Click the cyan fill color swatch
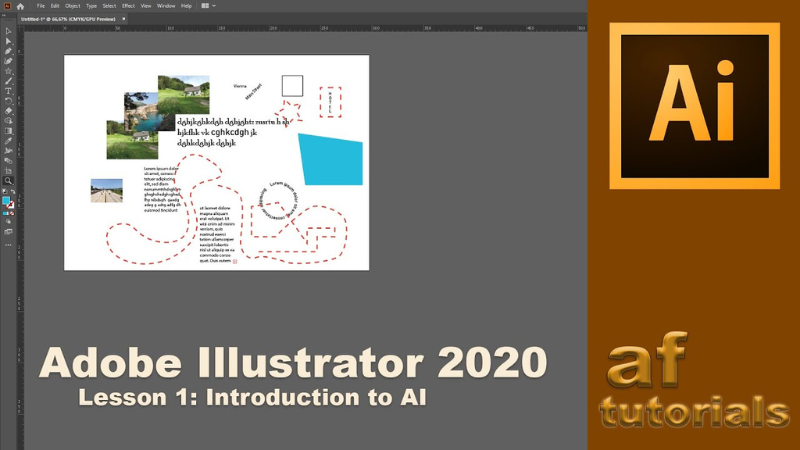Image resolution: width=800 pixels, height=450 pixels. click(x=6, y=200)
